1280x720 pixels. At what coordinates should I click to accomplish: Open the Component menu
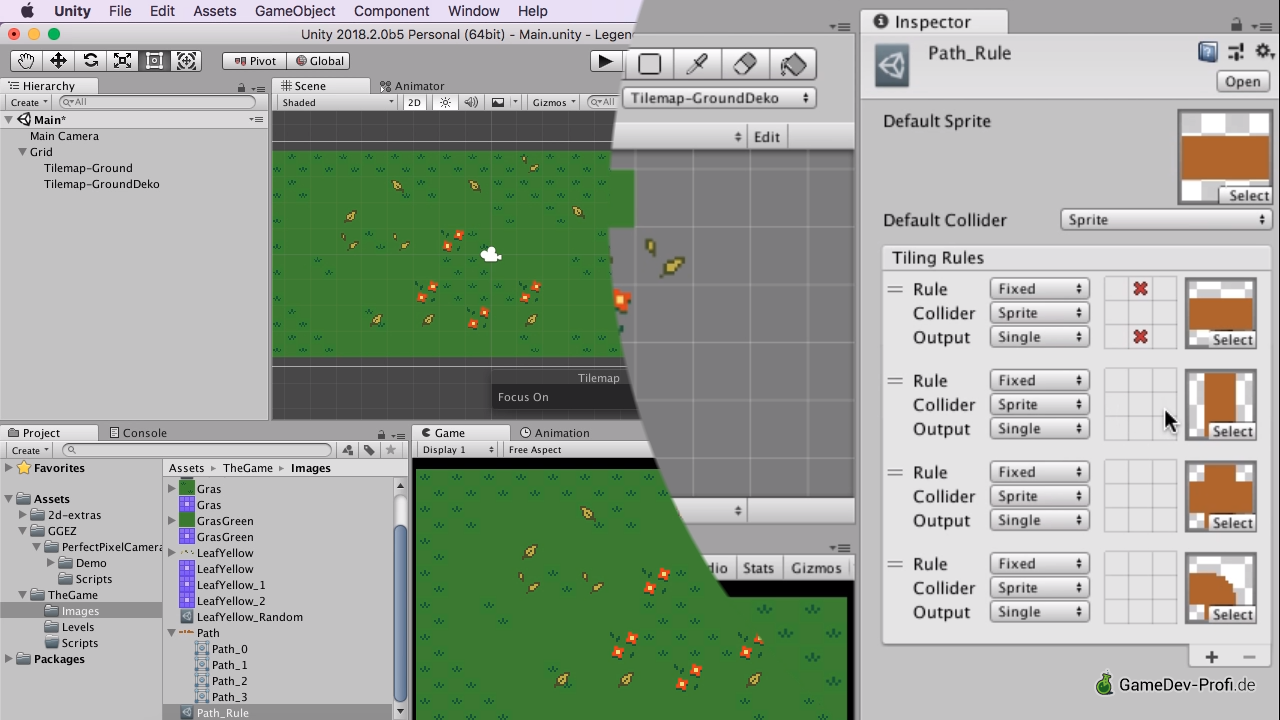pyautogui.click(x=392, y=11)
